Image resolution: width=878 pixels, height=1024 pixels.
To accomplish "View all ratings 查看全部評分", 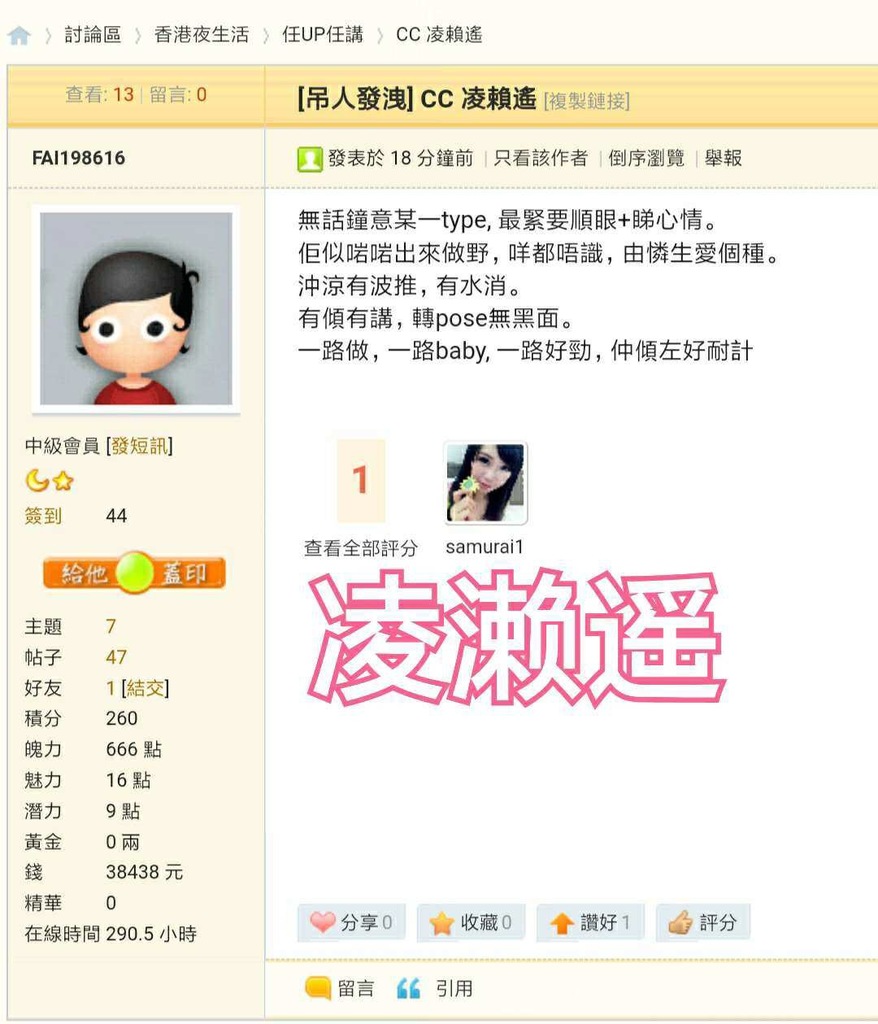I will click(361, 548).
